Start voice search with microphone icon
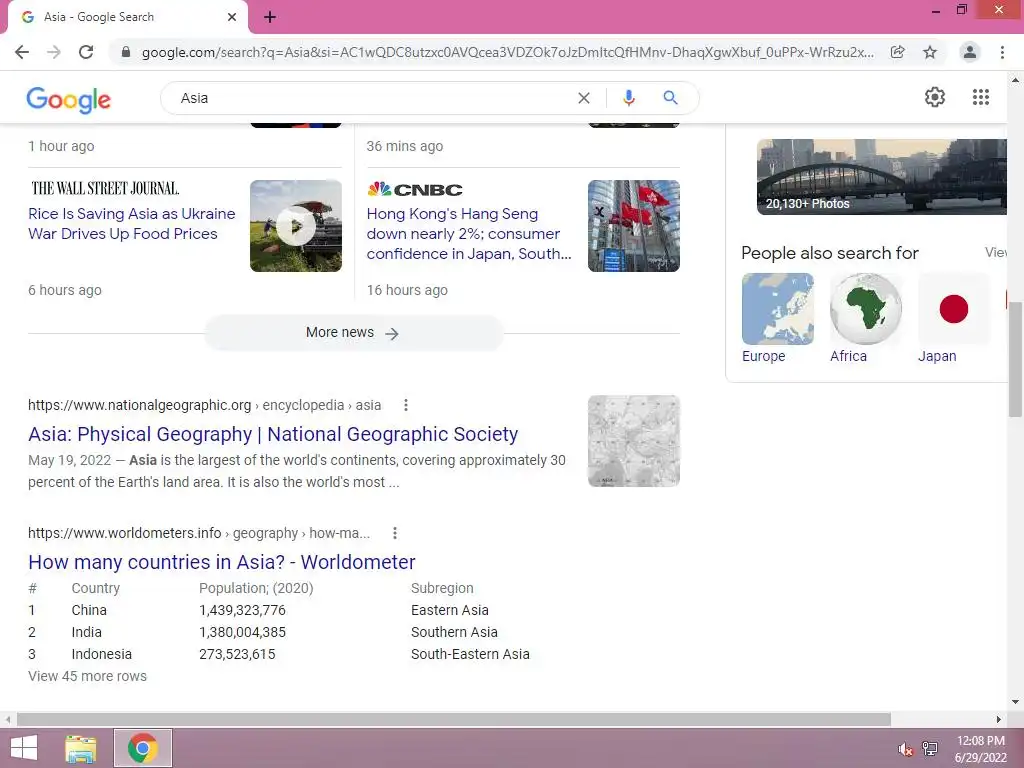1024x768 pixels. point(628,98)
